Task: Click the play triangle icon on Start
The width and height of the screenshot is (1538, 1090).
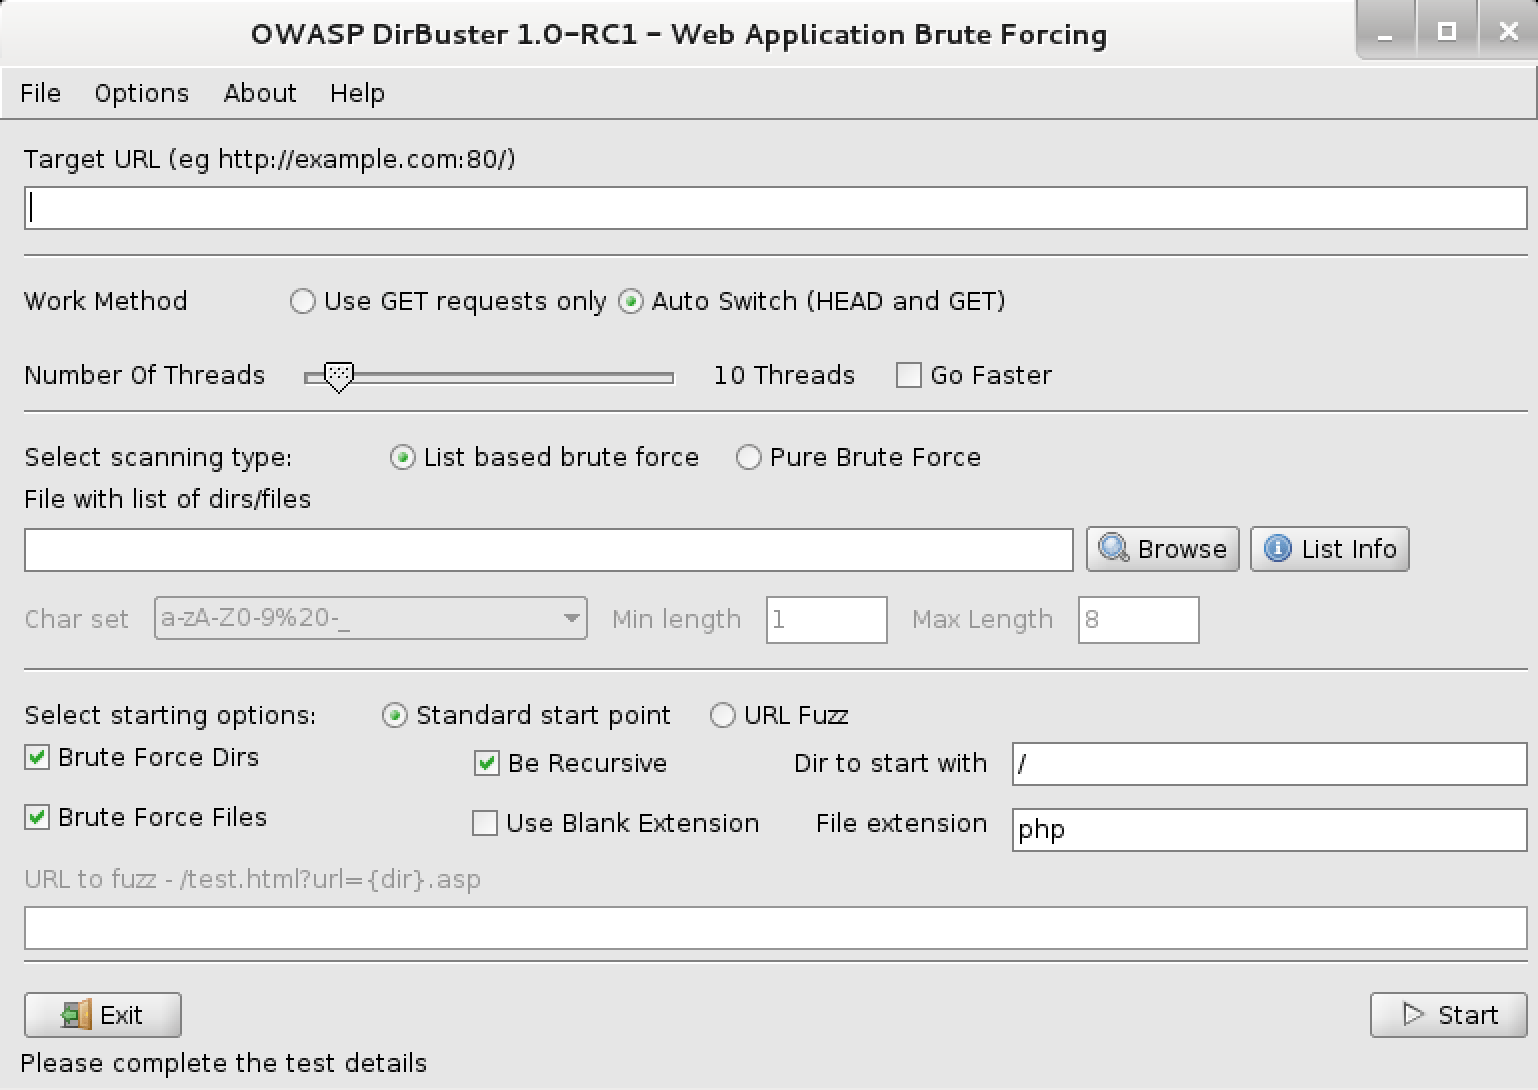Action: click(1413, 1015)
